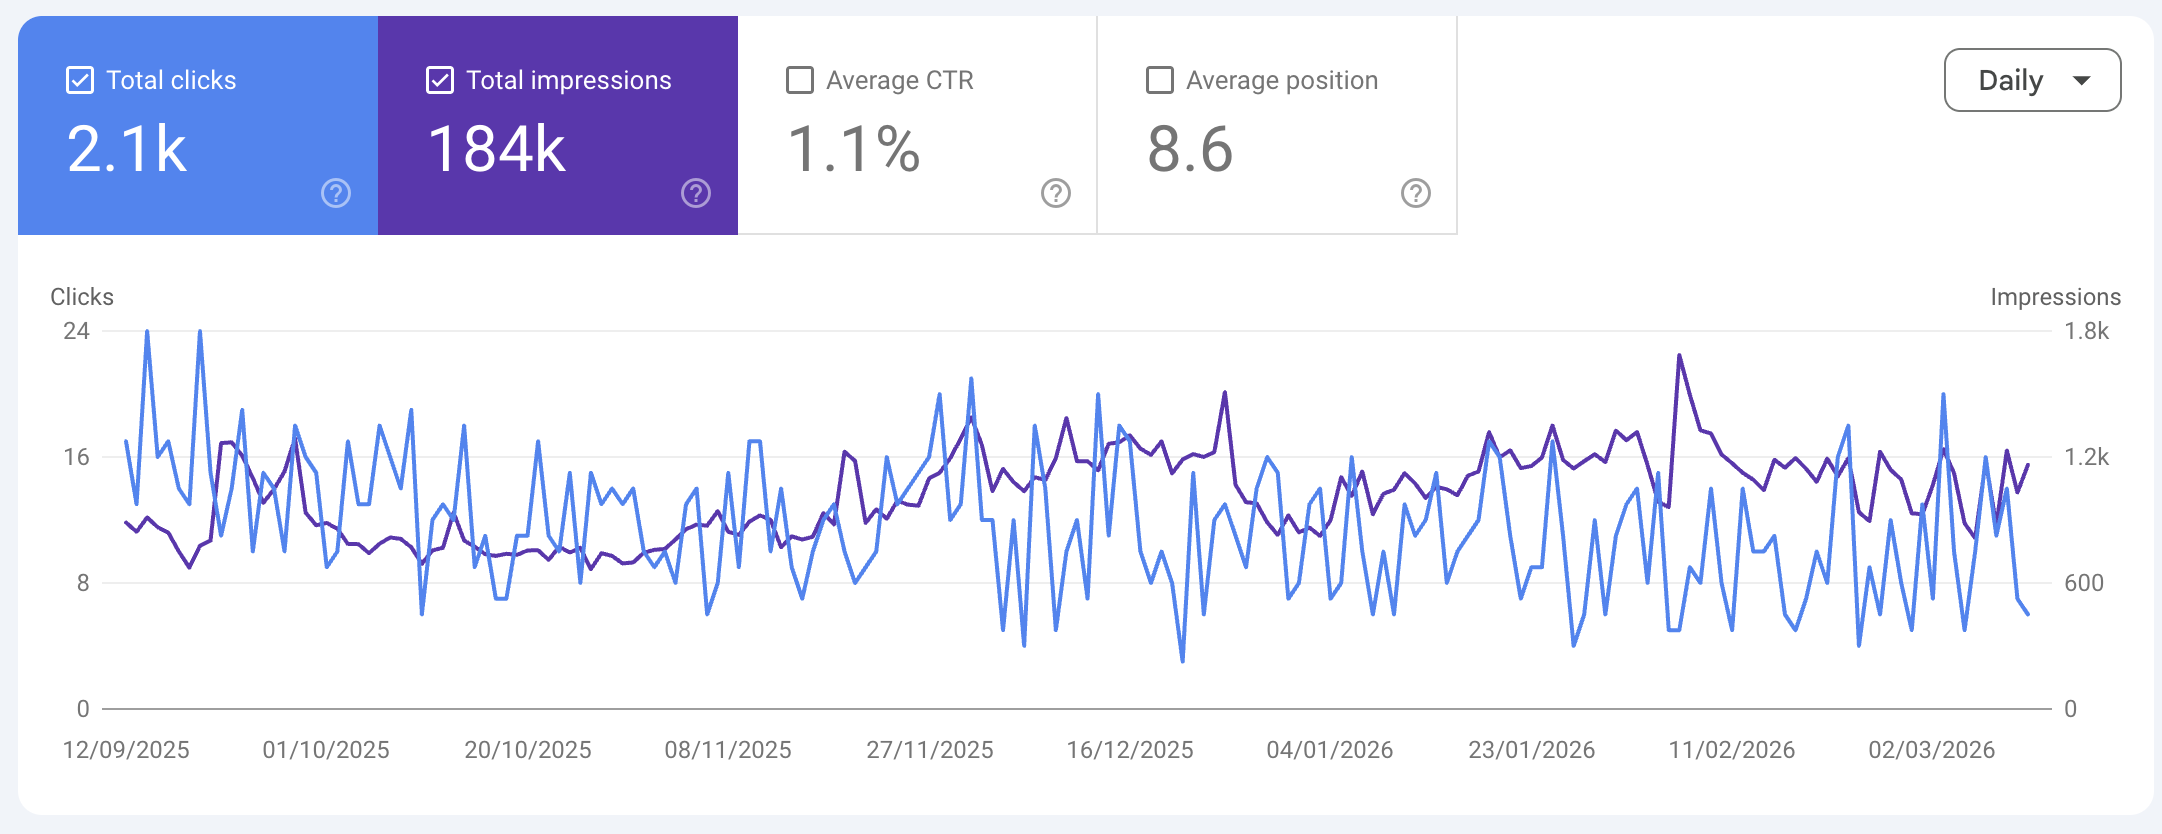Image resolution: width=2162 pixels, height=834 pixels.
Task: Open help icon on Average position card
Action: pyautogui.click(x=1416, y=193)
